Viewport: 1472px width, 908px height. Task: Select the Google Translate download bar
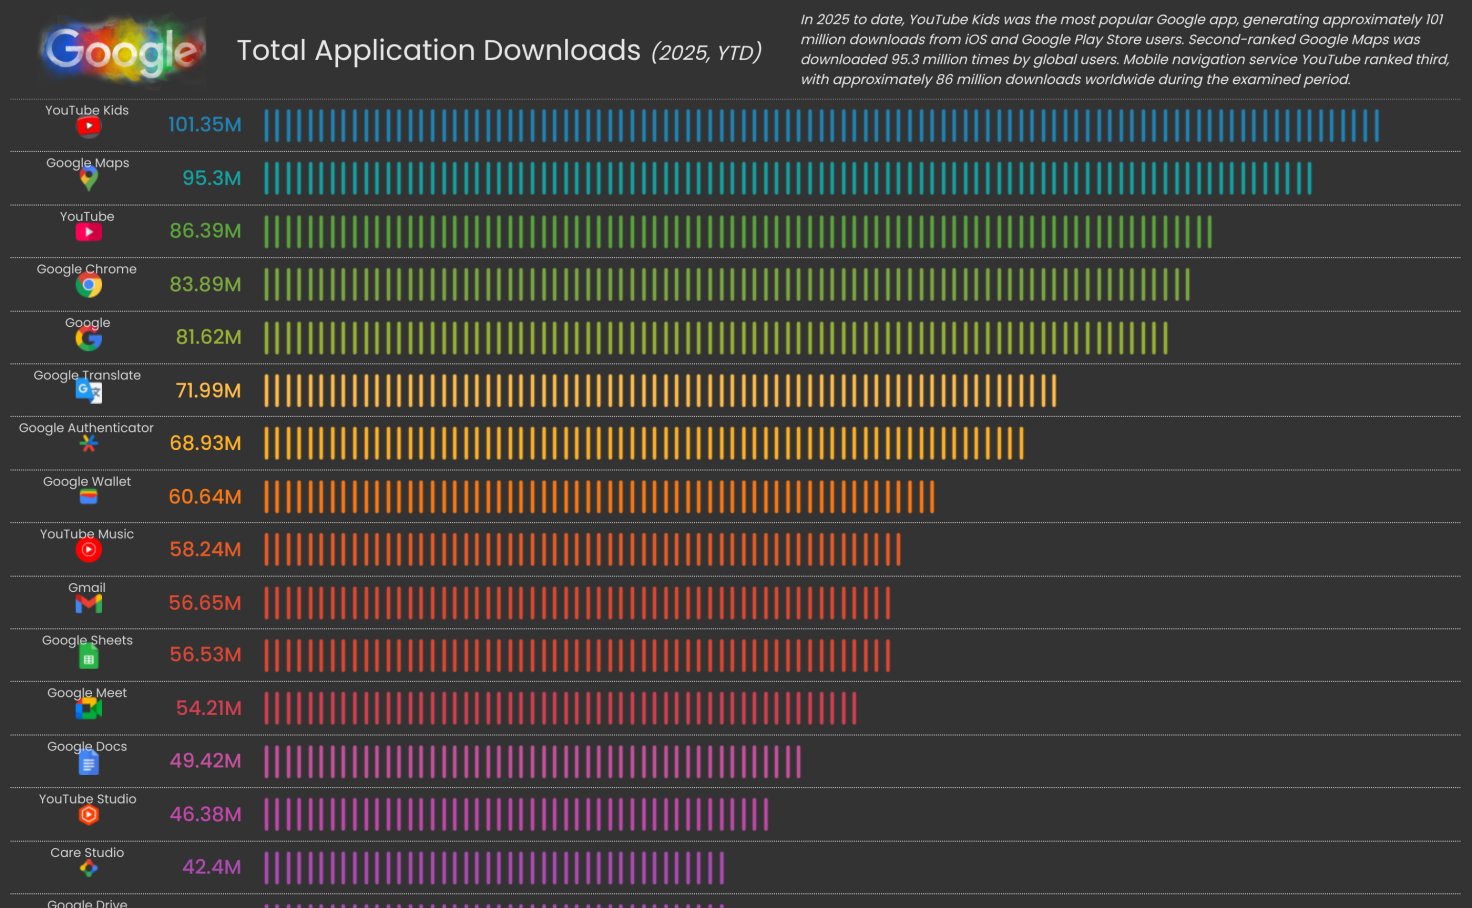pyautogui.click(x=660, y=390)
